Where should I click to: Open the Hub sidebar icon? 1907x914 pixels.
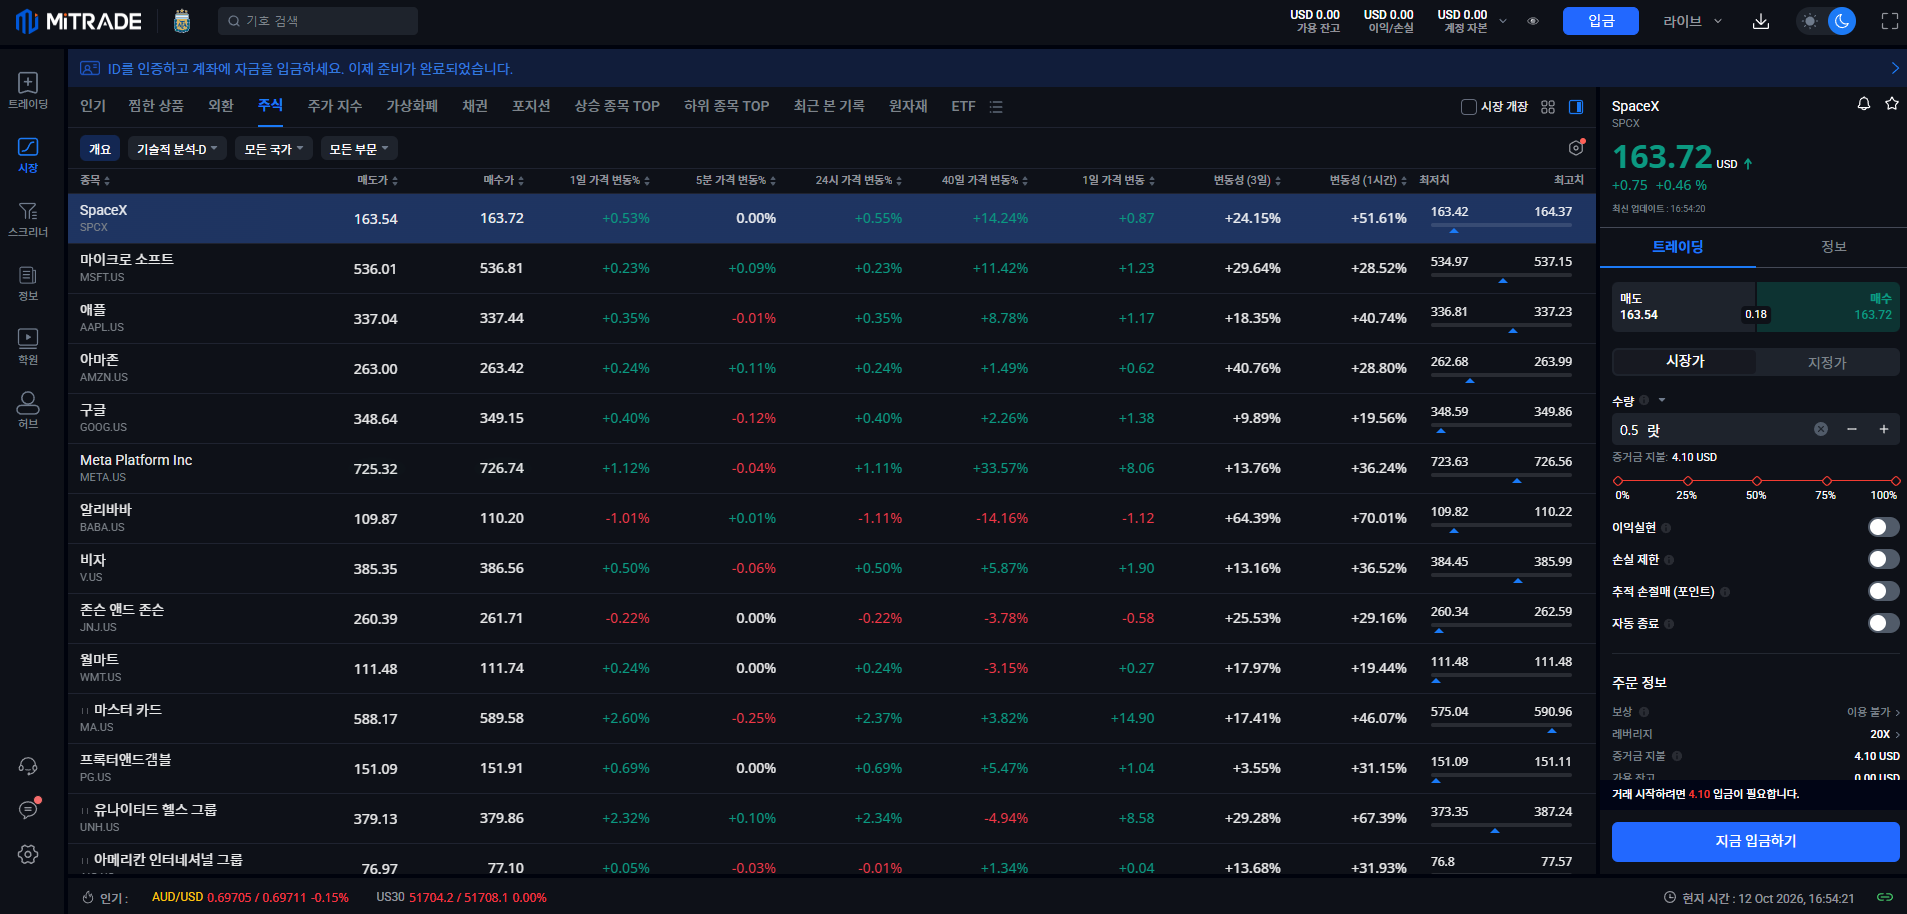click(28, 410)
